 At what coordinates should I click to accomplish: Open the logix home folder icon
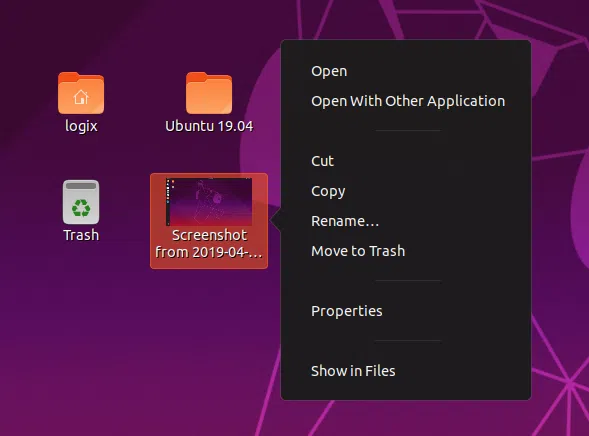(81, 93)
